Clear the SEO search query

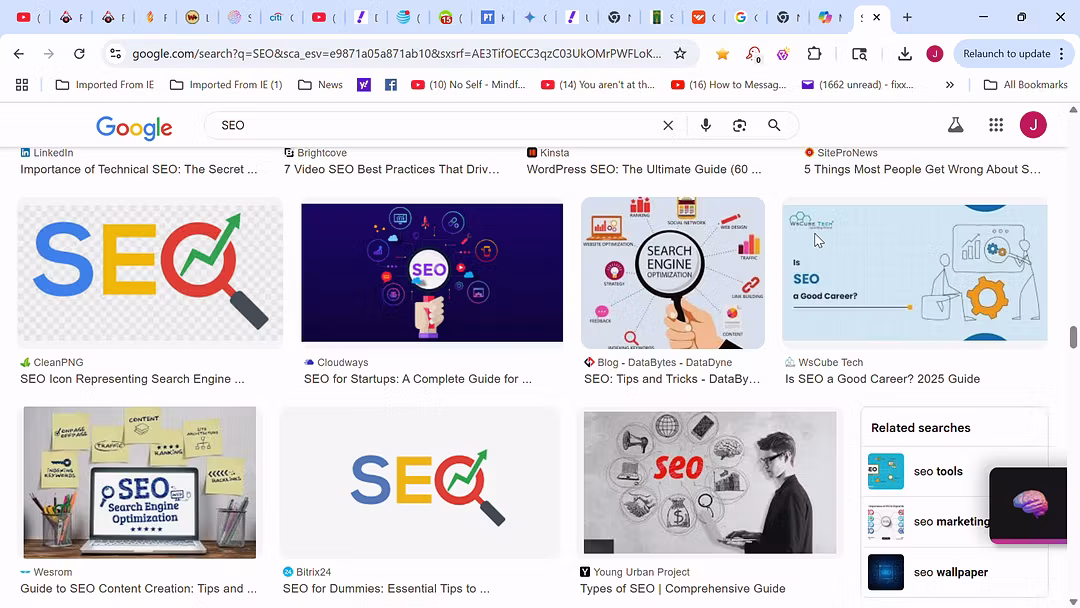(668, 125)
